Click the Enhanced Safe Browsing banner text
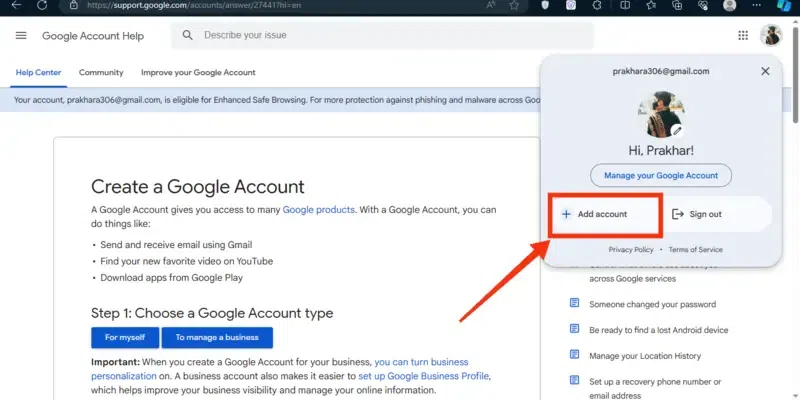 [276, 100]
